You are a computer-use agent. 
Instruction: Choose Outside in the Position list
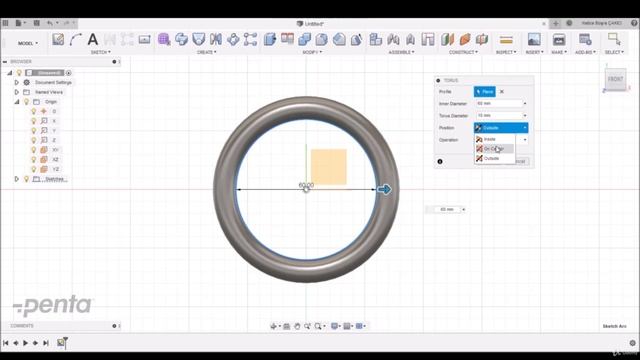(494, 158)
